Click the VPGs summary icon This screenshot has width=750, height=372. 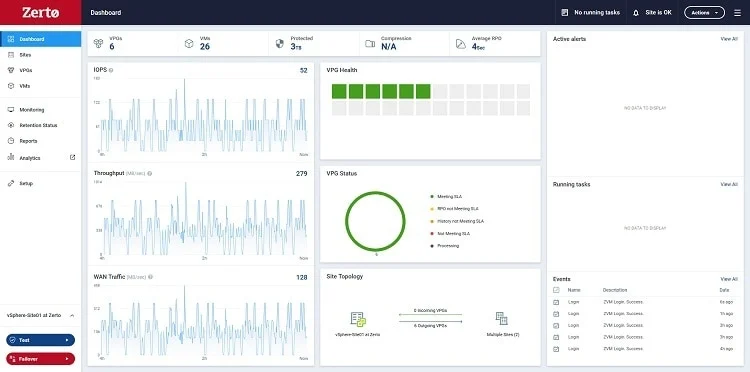click(98, 44)
